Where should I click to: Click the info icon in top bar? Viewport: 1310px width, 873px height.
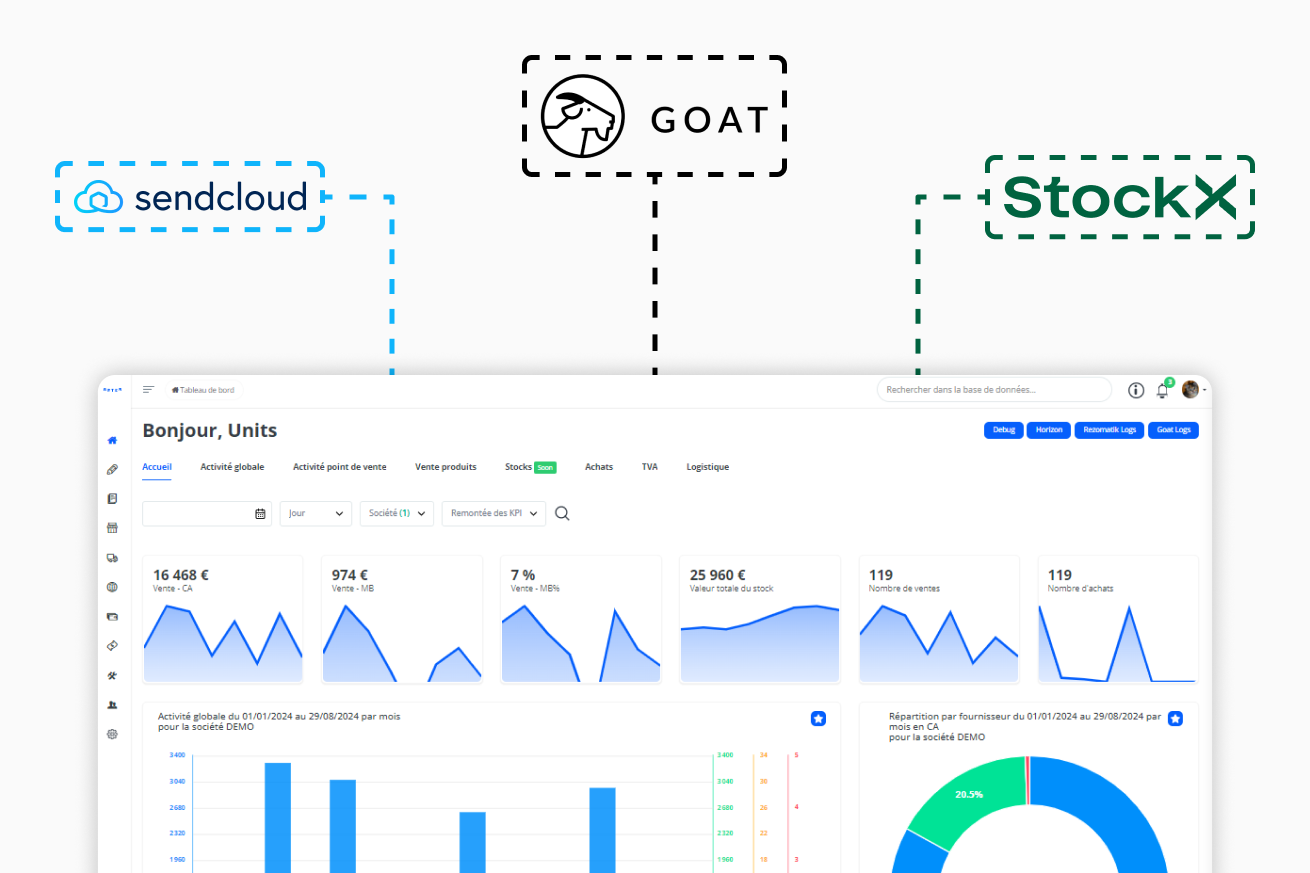[x=1136, y=390]
